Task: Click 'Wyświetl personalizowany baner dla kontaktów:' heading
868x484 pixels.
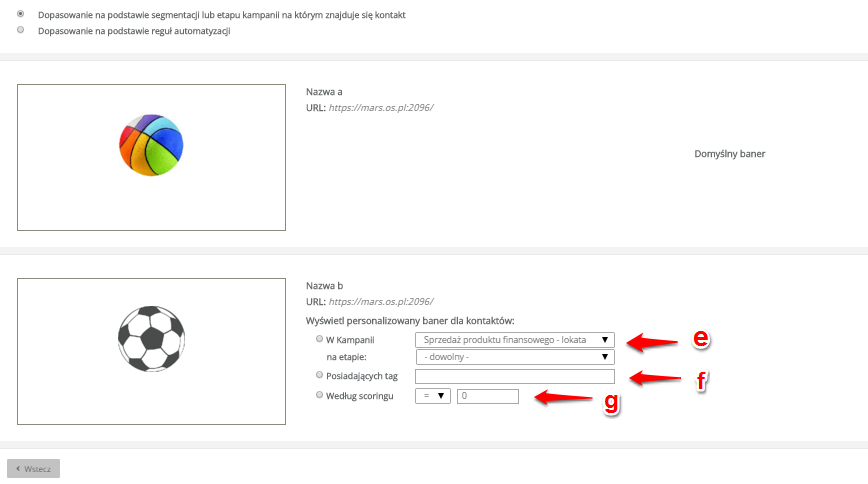Action: (410, 321)
